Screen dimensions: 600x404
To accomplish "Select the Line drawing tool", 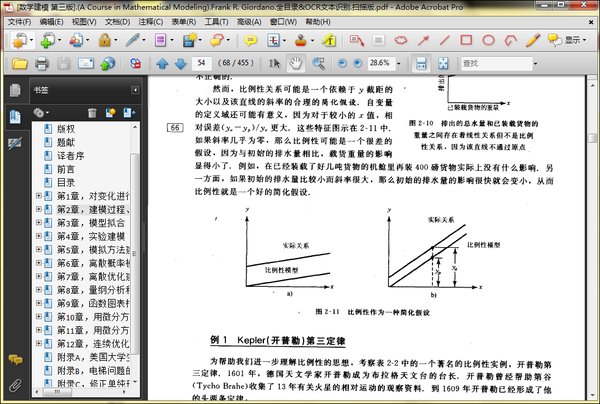I will [445, 40].
